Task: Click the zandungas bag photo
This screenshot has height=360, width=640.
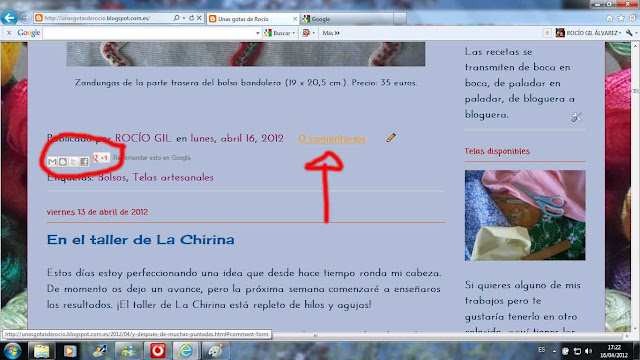Action: point(246,54)
